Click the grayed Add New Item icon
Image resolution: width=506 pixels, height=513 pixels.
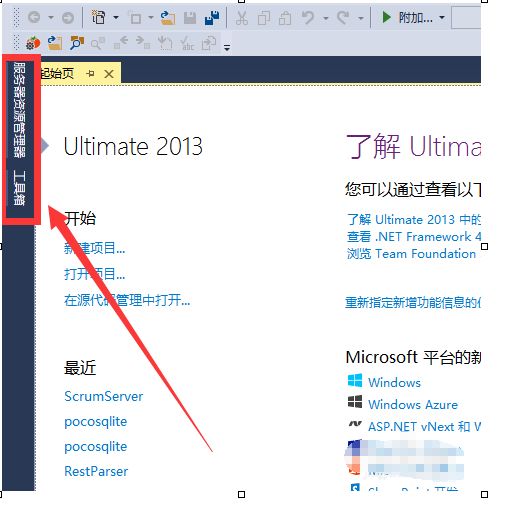[x=135, y=18]
